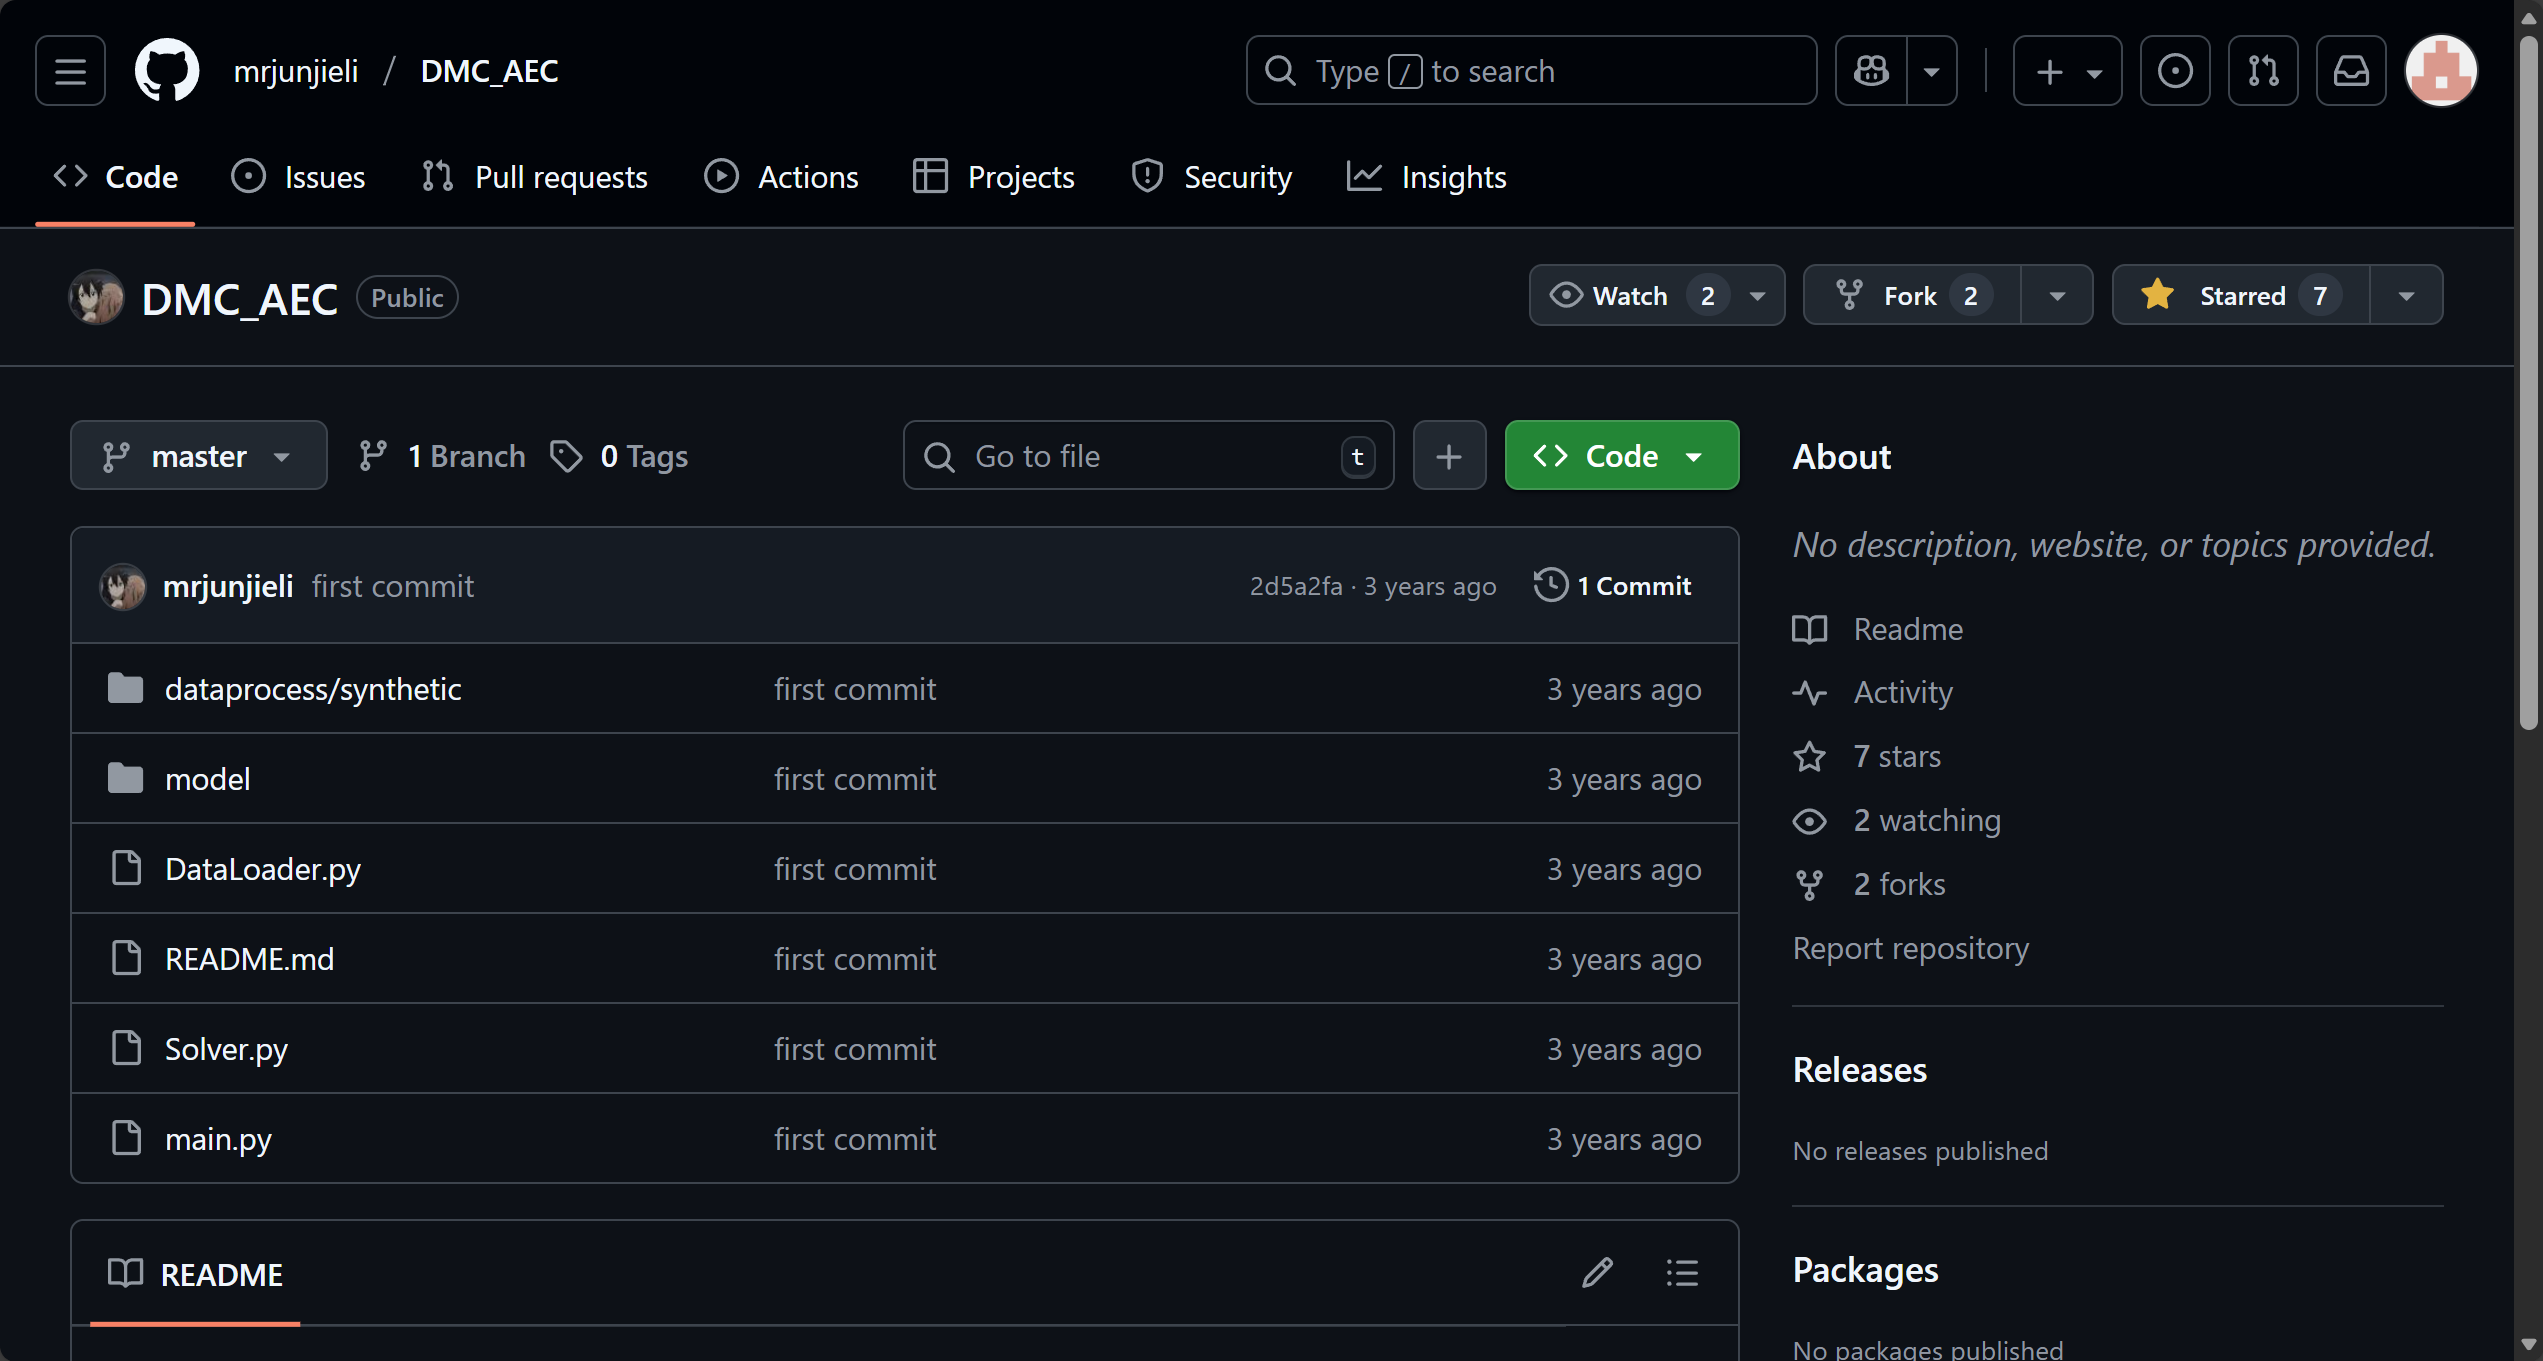This screenshot has height=1361, width=2543.
Task: Open the Copilot chat icon
Action: coord(1871,71)
